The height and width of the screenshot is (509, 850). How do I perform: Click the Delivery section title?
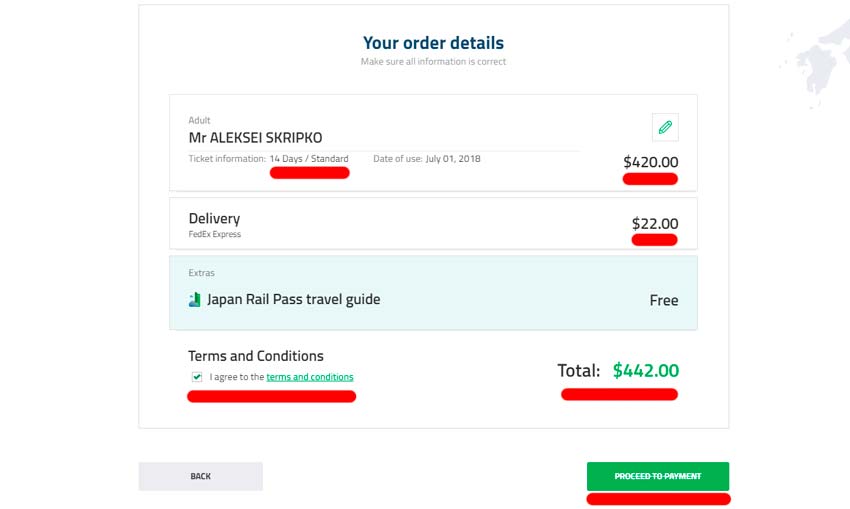(x=214, y=218)
